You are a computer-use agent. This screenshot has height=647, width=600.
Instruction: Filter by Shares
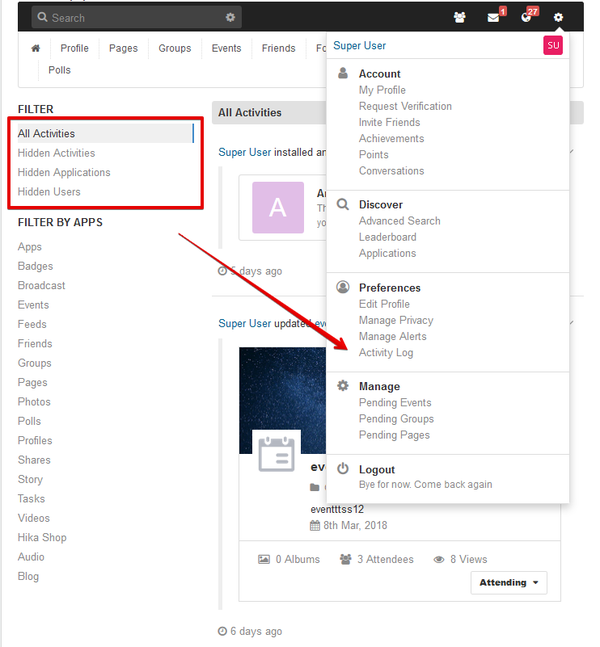pyautogui.click(x=34, y=460)
